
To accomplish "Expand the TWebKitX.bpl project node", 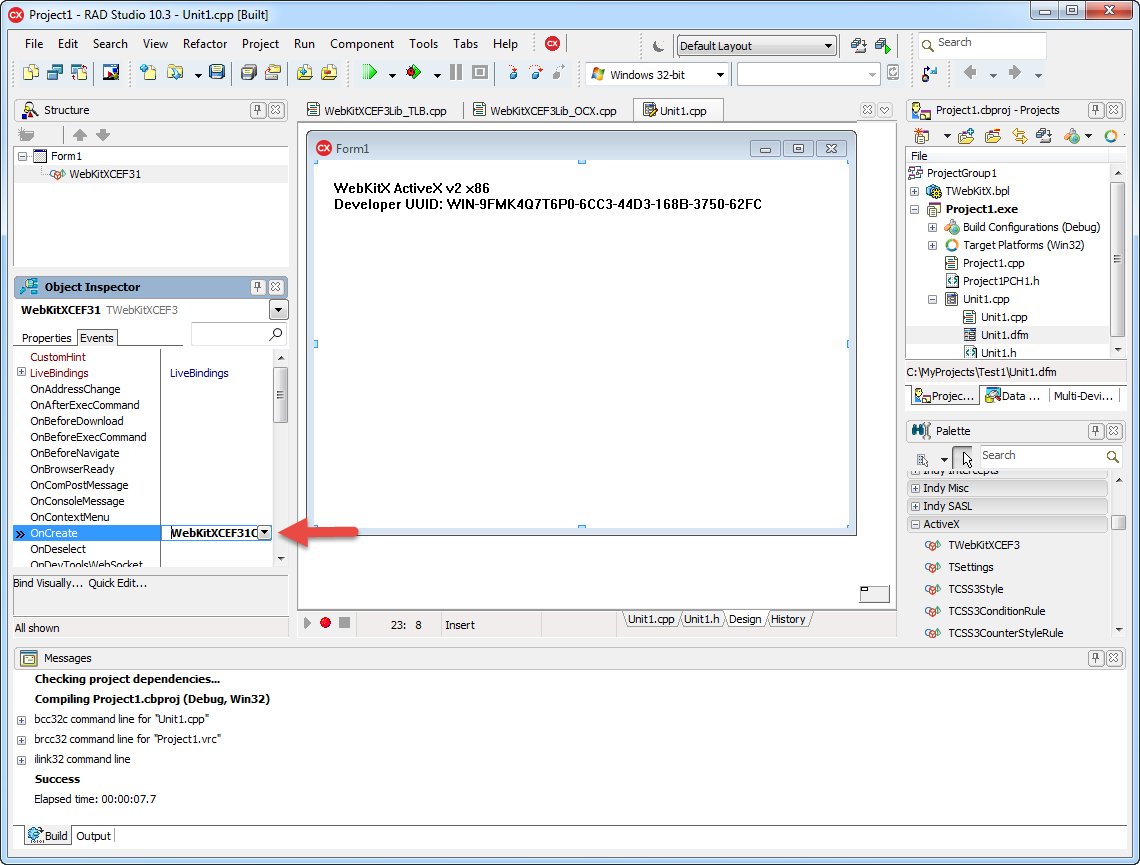I will coord(915,191).
